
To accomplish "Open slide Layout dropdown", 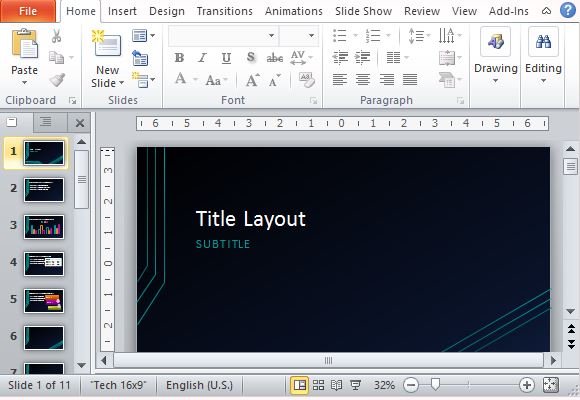I will (144, 36).
